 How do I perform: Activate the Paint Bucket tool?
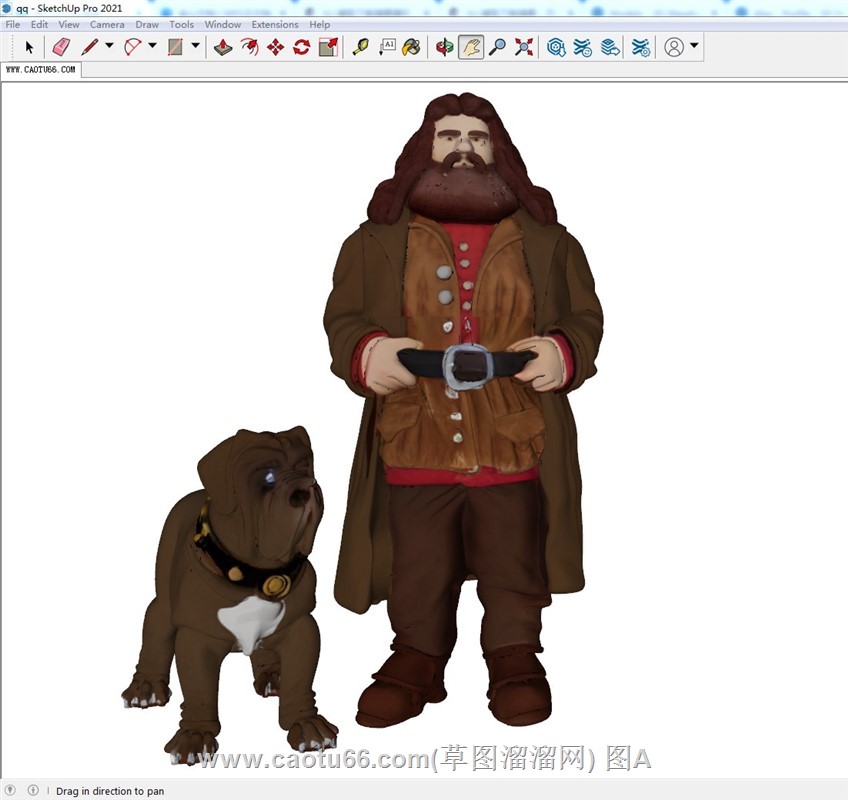coord(412,47)
